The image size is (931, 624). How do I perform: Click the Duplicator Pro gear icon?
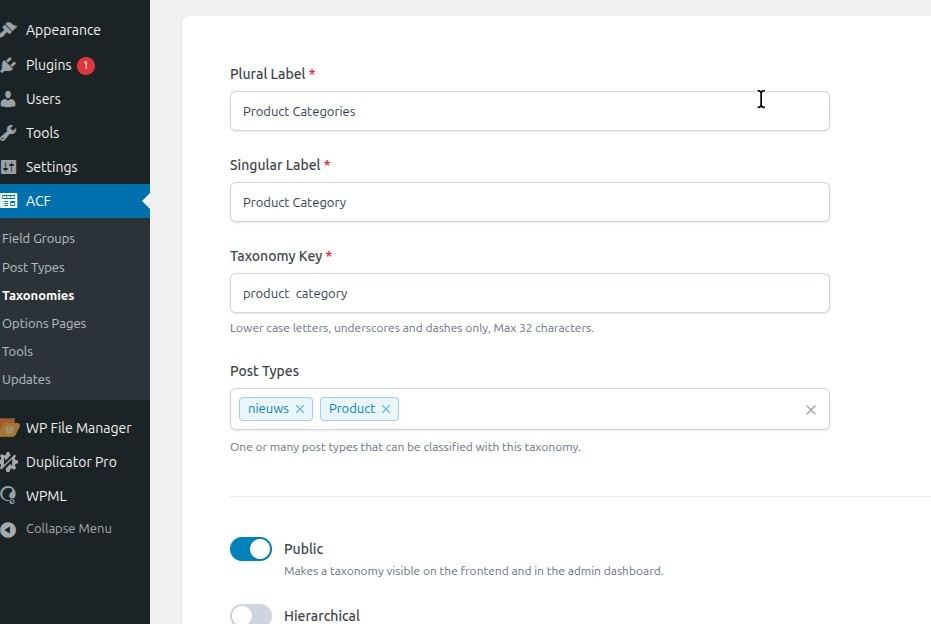point(9,462)
